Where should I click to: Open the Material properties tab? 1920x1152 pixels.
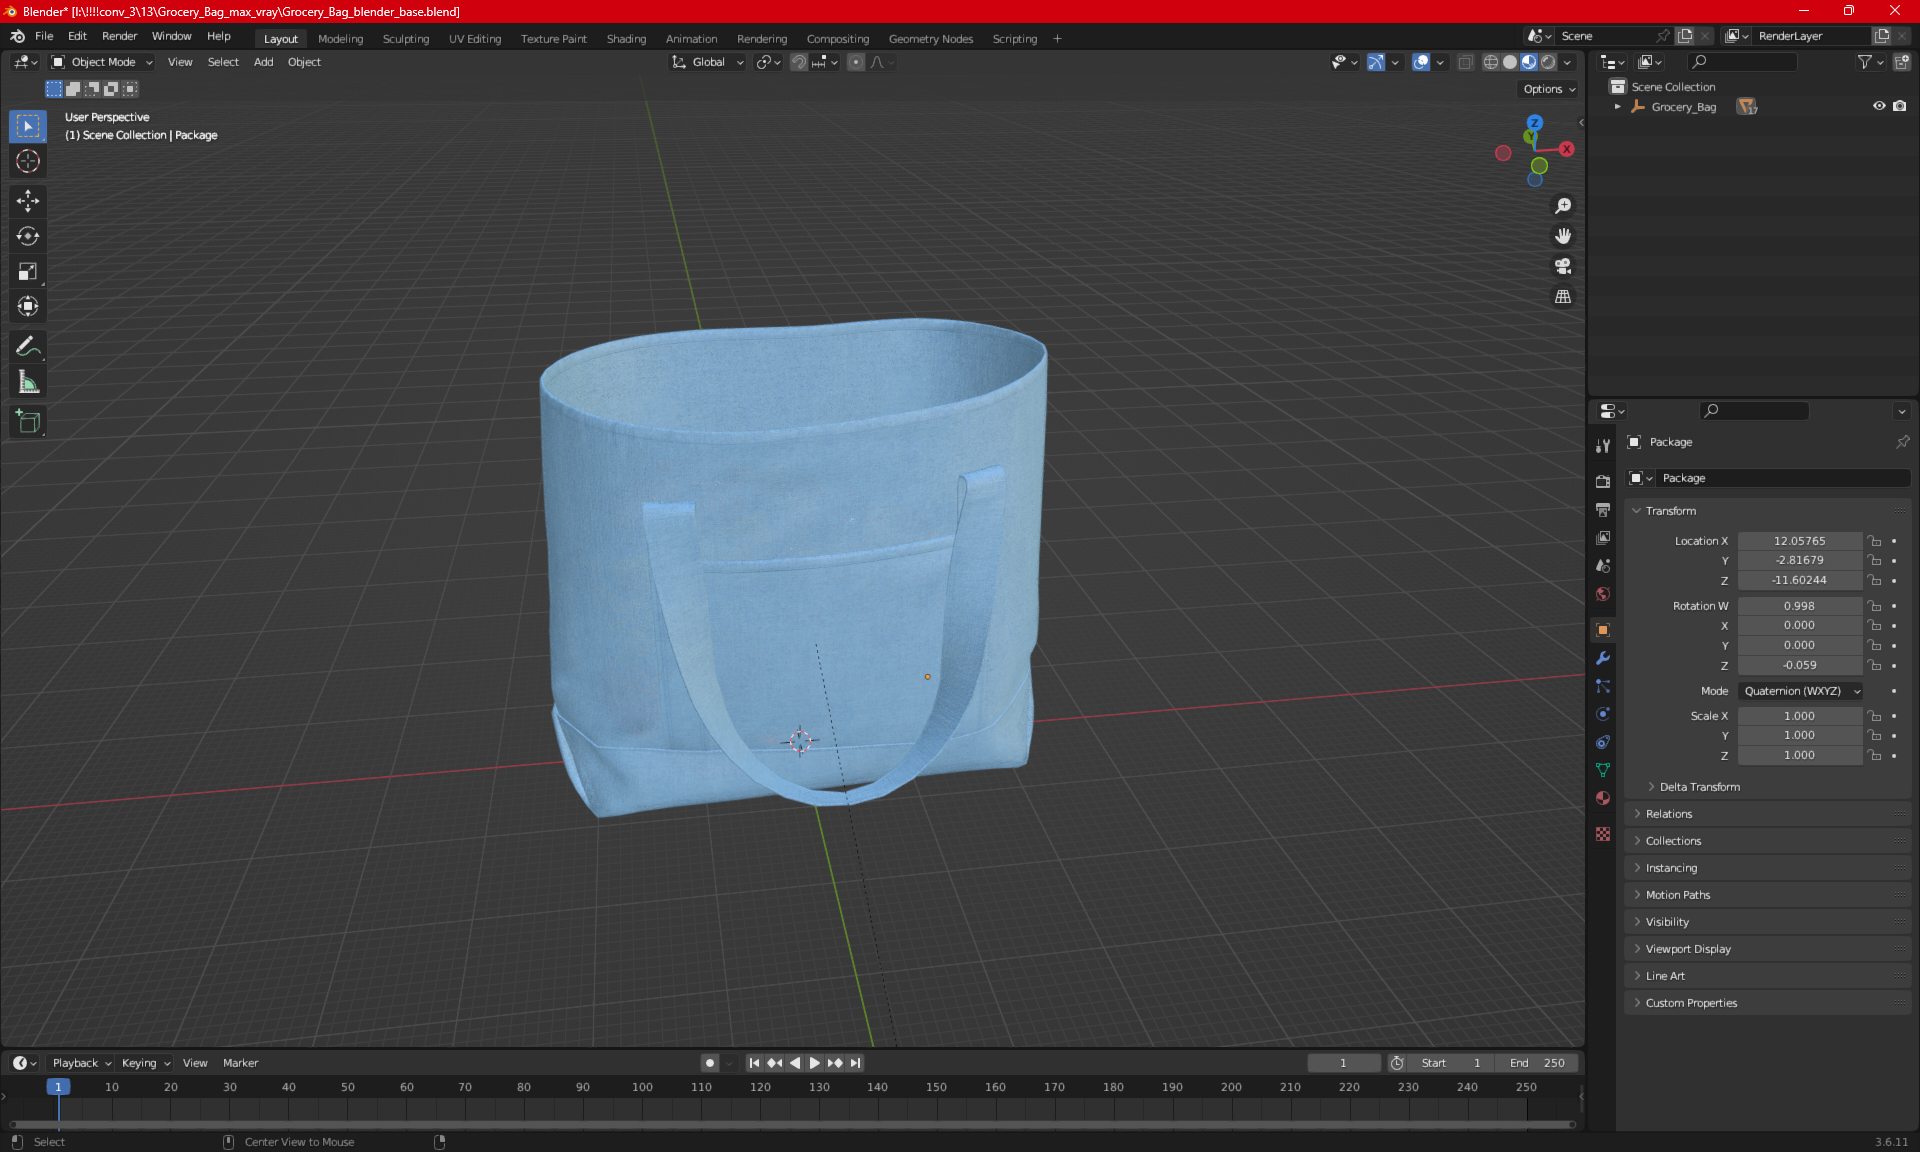tap(1603, 798)
